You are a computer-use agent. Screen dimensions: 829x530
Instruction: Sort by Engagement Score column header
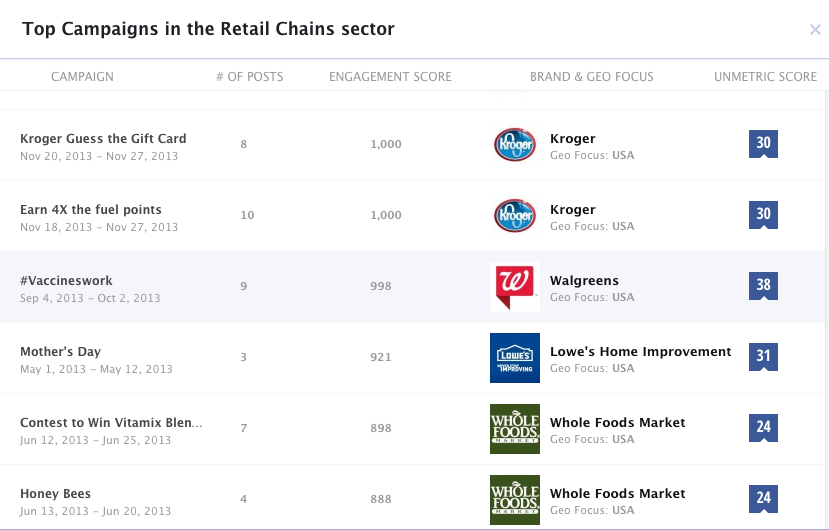point(390,77)
